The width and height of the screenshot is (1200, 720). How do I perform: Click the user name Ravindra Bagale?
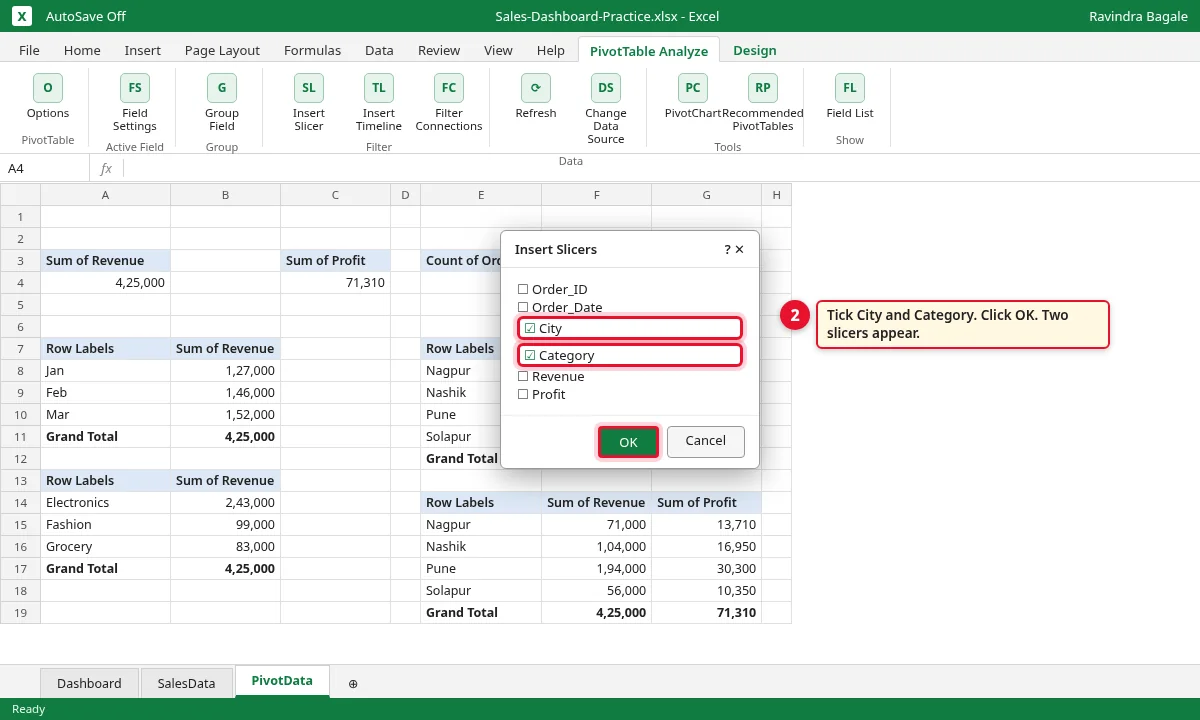coord(1138,16)
